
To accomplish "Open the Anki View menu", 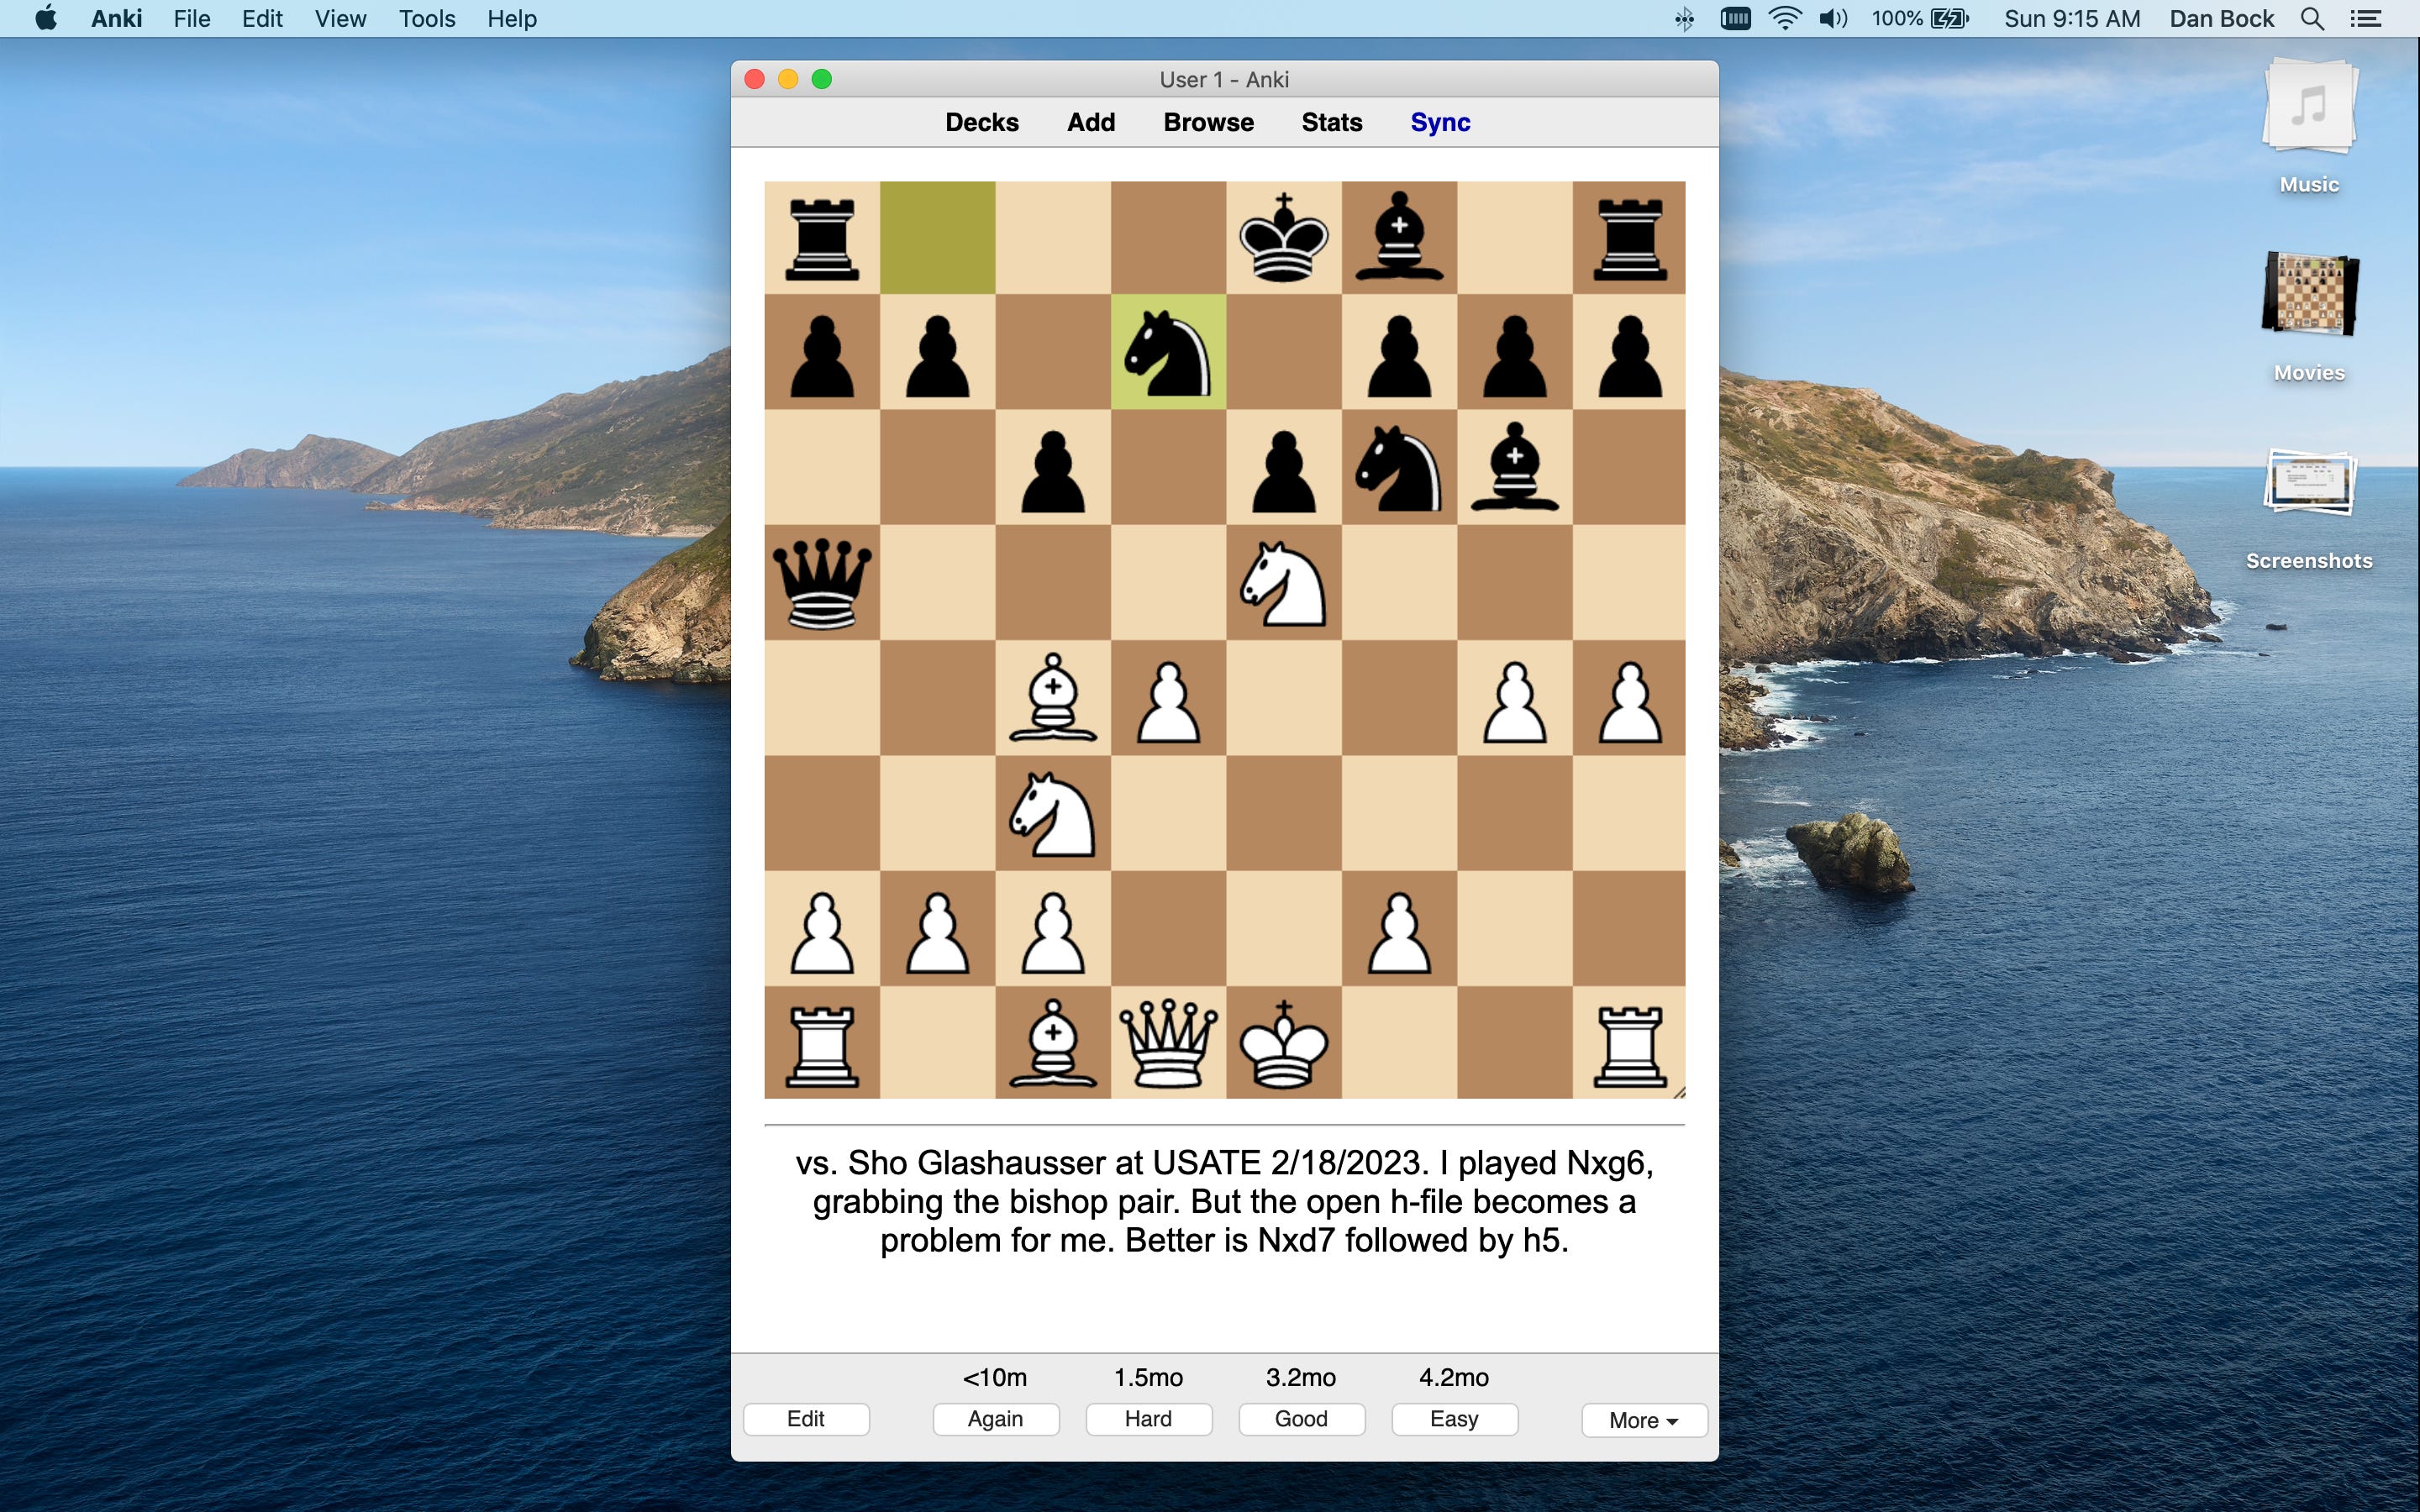I will (340, 19).
